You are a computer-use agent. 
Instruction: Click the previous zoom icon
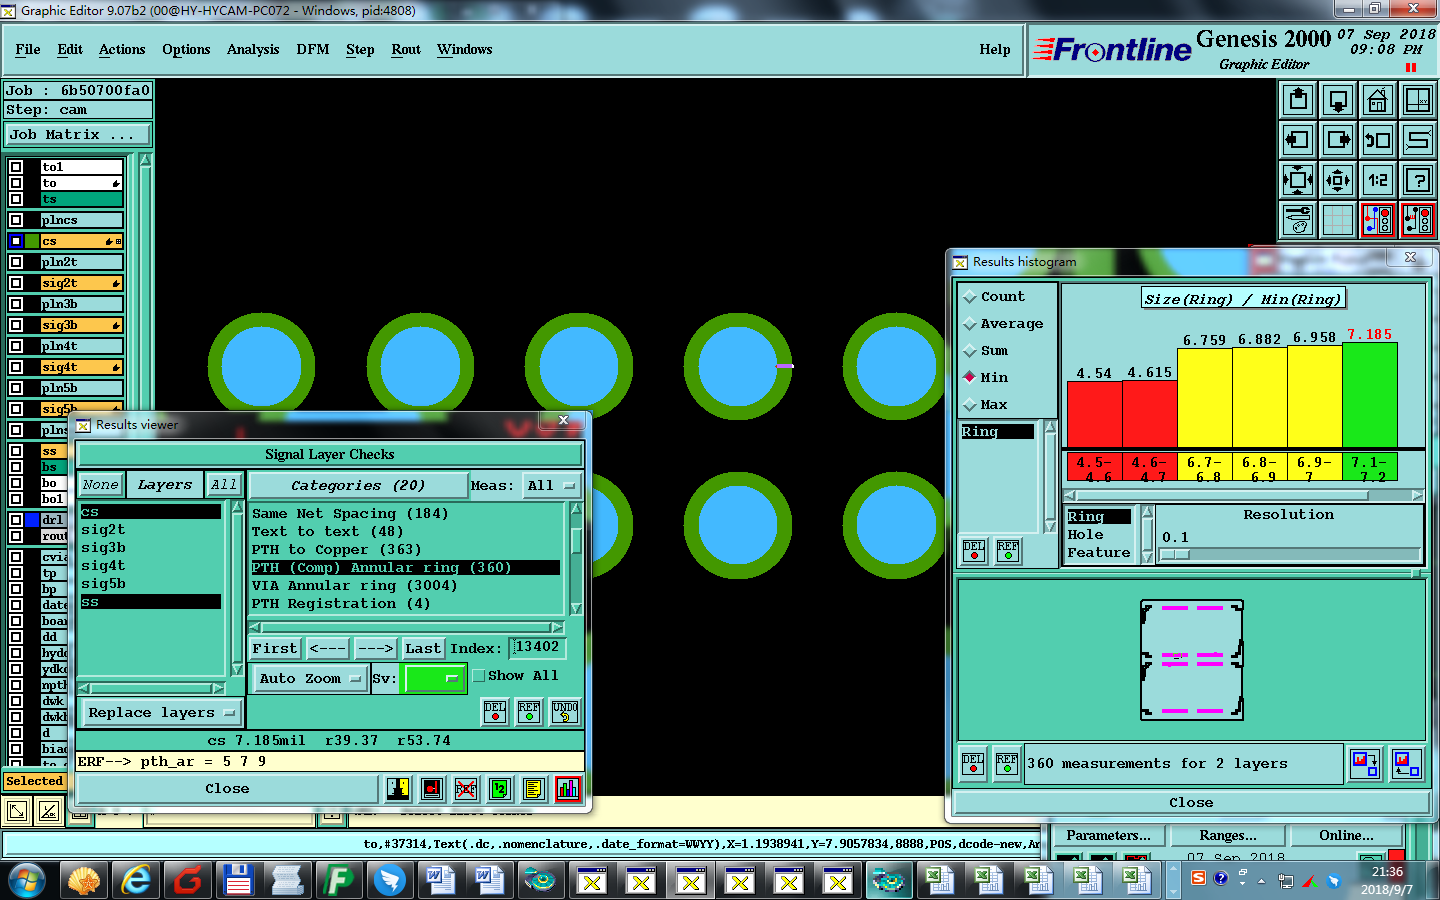click(x=1378, y=141)
